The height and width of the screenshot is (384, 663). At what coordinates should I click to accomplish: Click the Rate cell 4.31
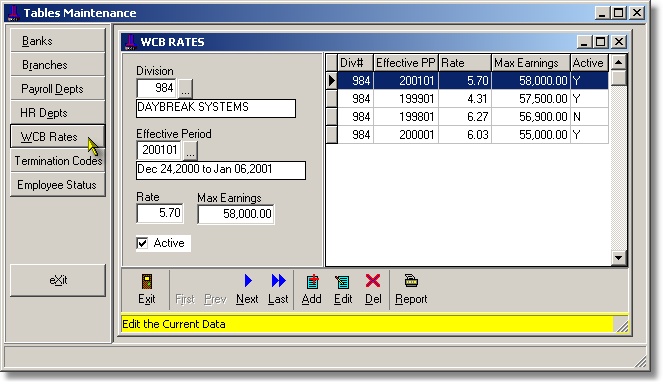465,99
